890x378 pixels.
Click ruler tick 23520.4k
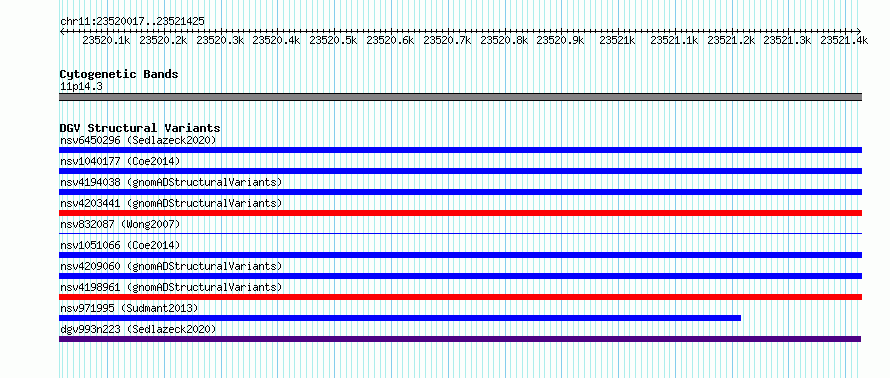pyautogui.click(x=276, y=40)
